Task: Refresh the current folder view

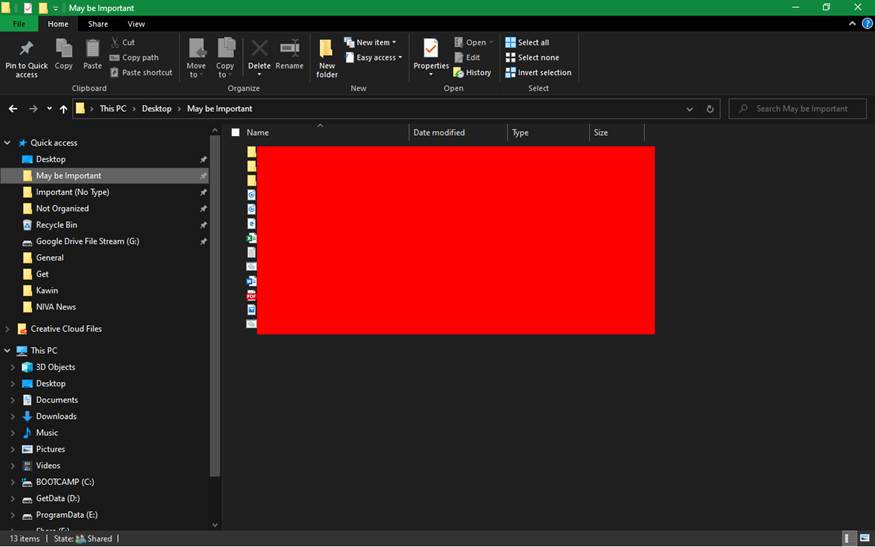Action: pos(710,109)
